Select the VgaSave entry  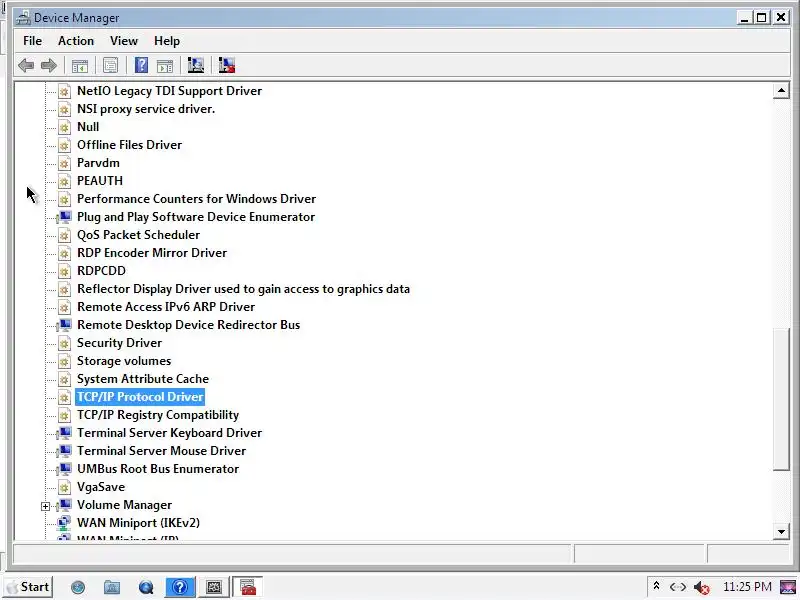[101, 487]
